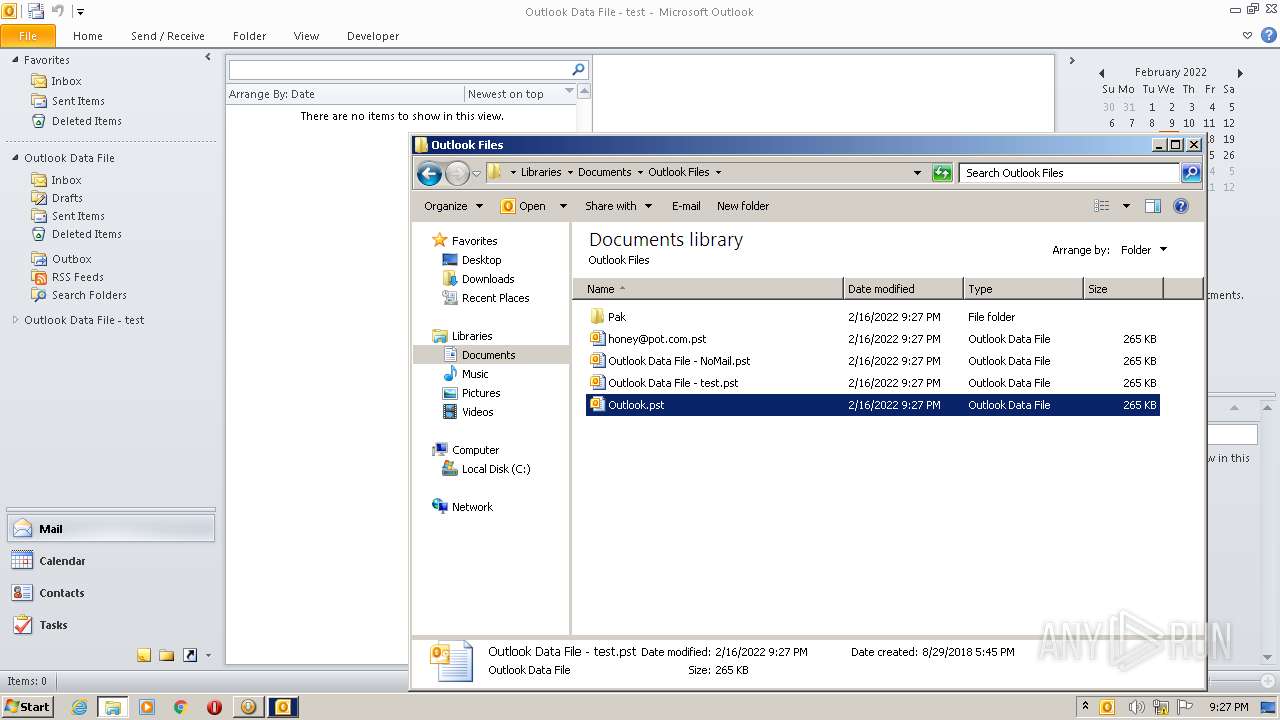This screenshot has height=720, width=1280.
Task: Click the Outlook Help question mark icon
Action: pos(1268,35)
